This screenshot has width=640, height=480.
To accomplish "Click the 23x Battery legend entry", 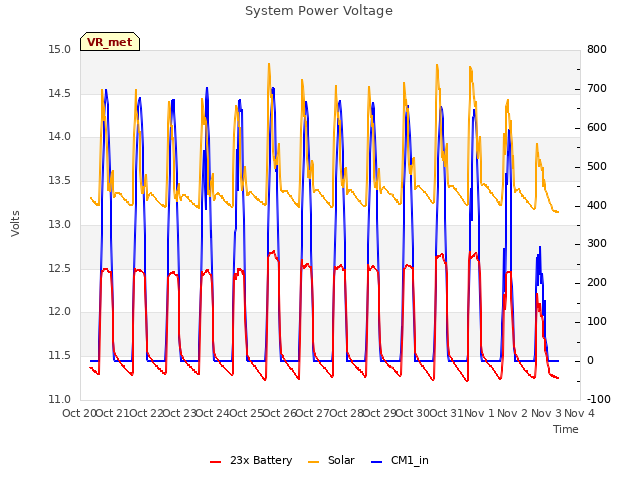I will click(251, 460).
